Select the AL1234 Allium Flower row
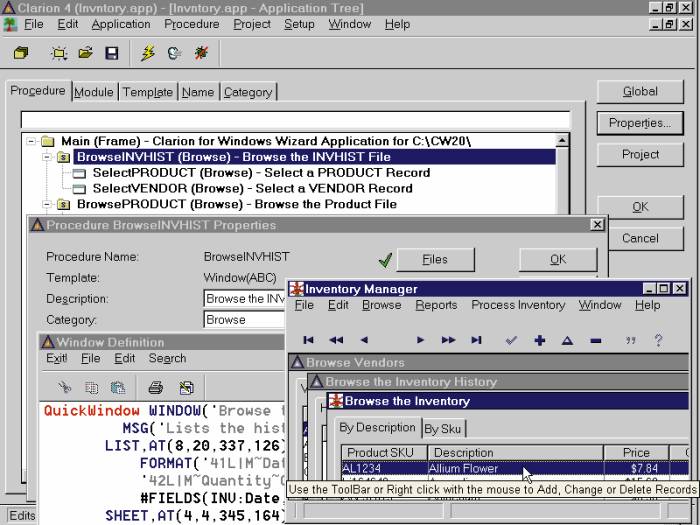The width and height of the screenshot is (700, 525). pyautogui.click(x=515, y=468)
